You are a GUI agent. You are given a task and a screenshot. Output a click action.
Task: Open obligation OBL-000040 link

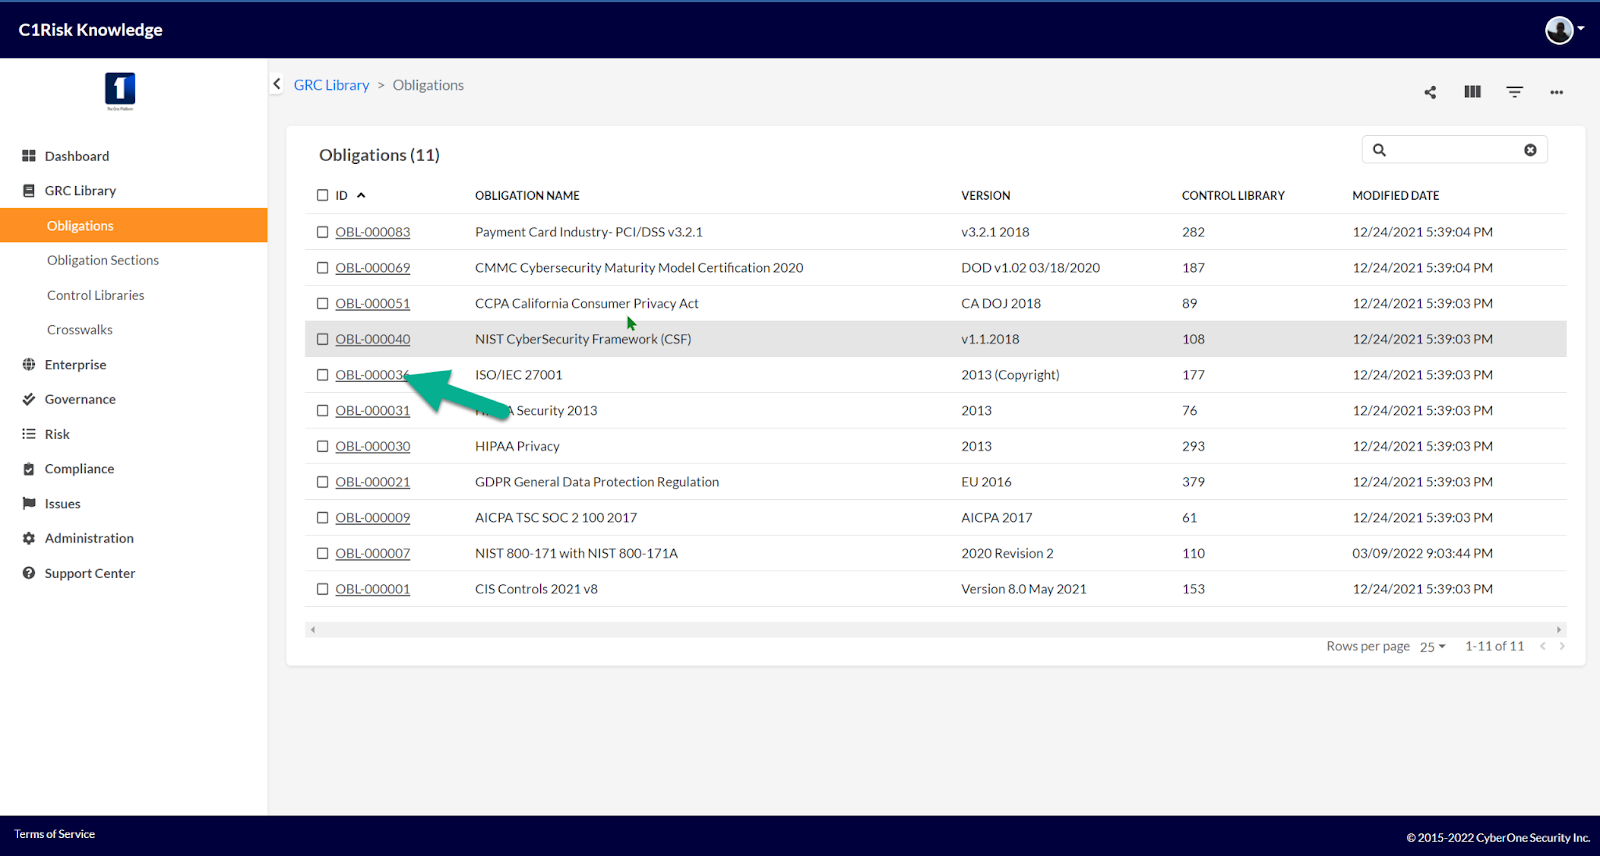coord(372,339)
